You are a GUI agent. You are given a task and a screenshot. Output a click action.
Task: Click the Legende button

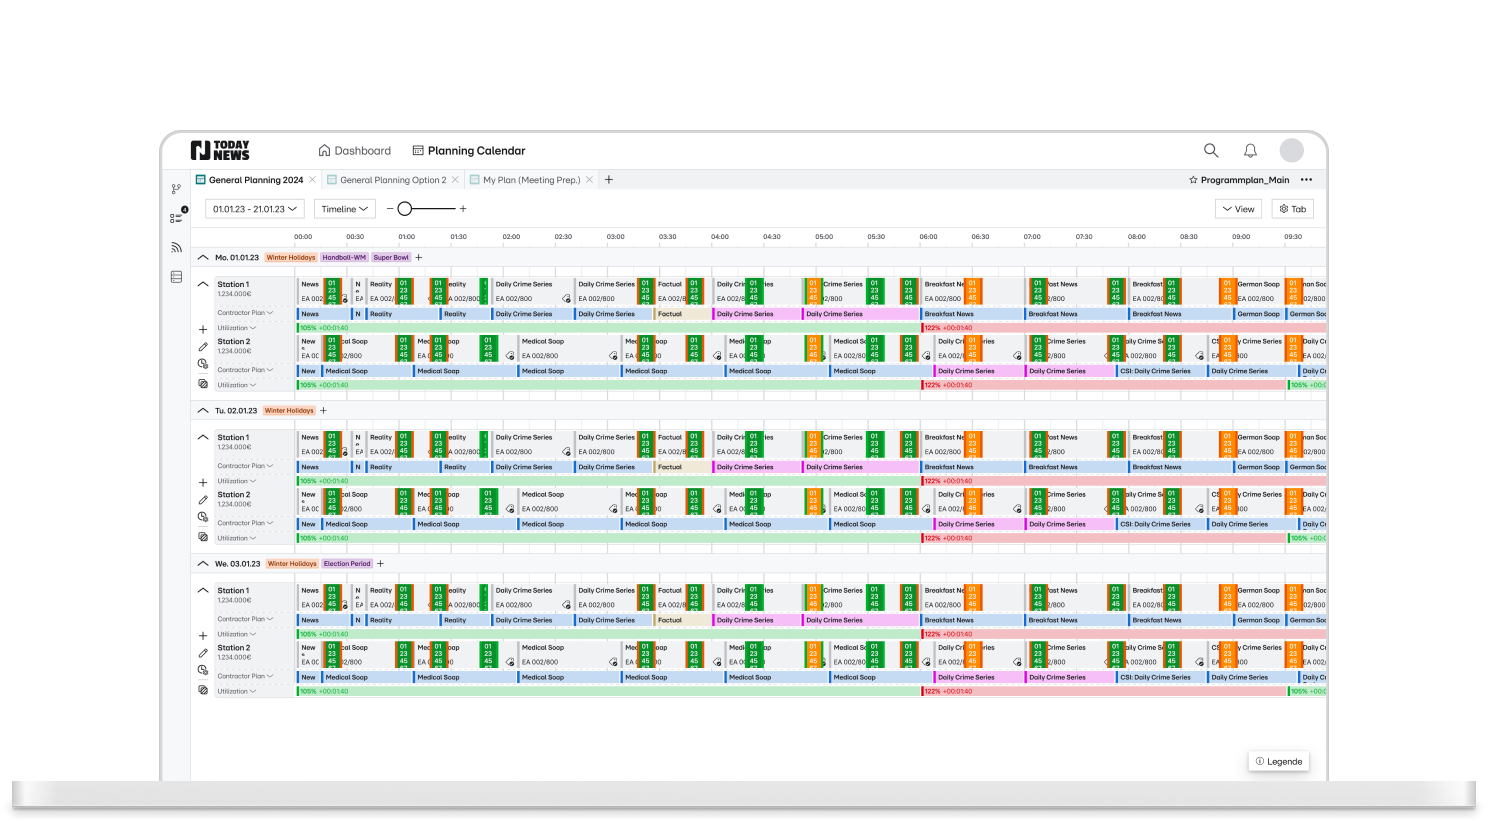tap(1279, 761)
